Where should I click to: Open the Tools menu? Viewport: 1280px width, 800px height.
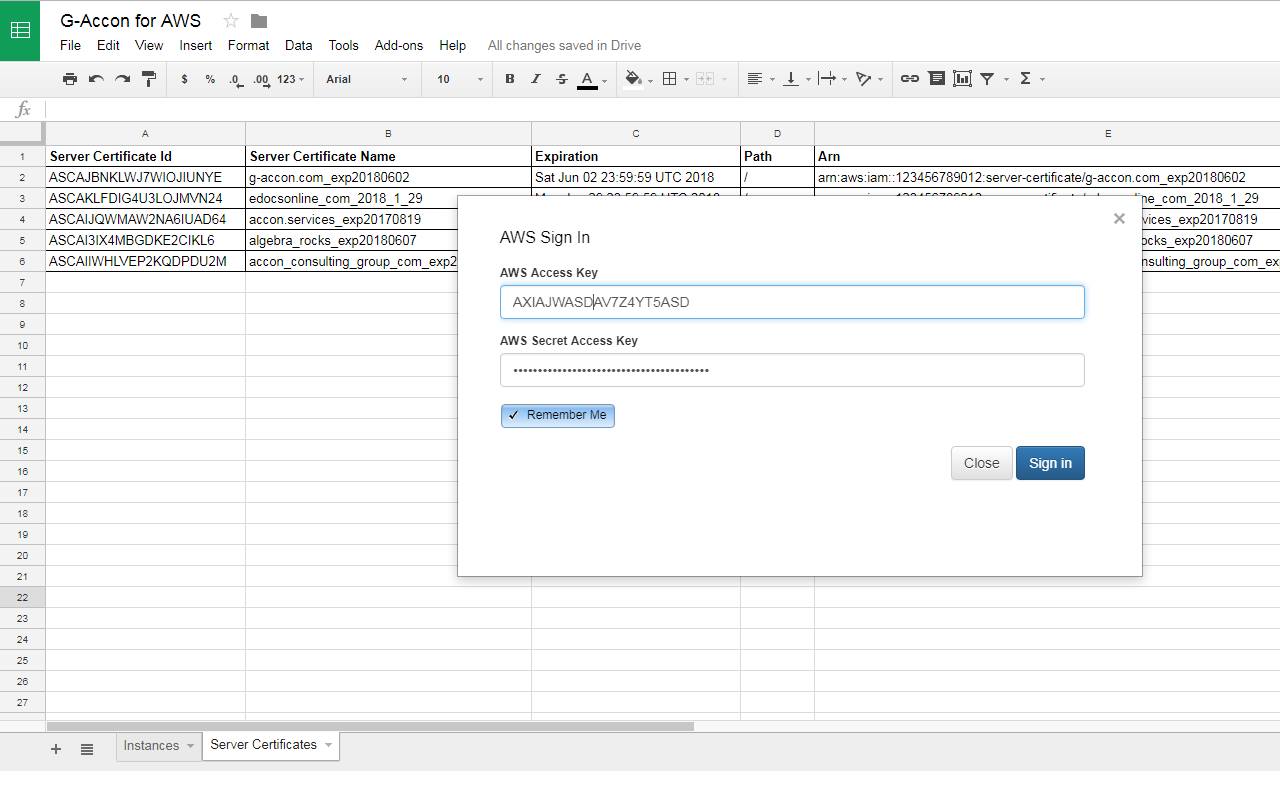(343, 45)
